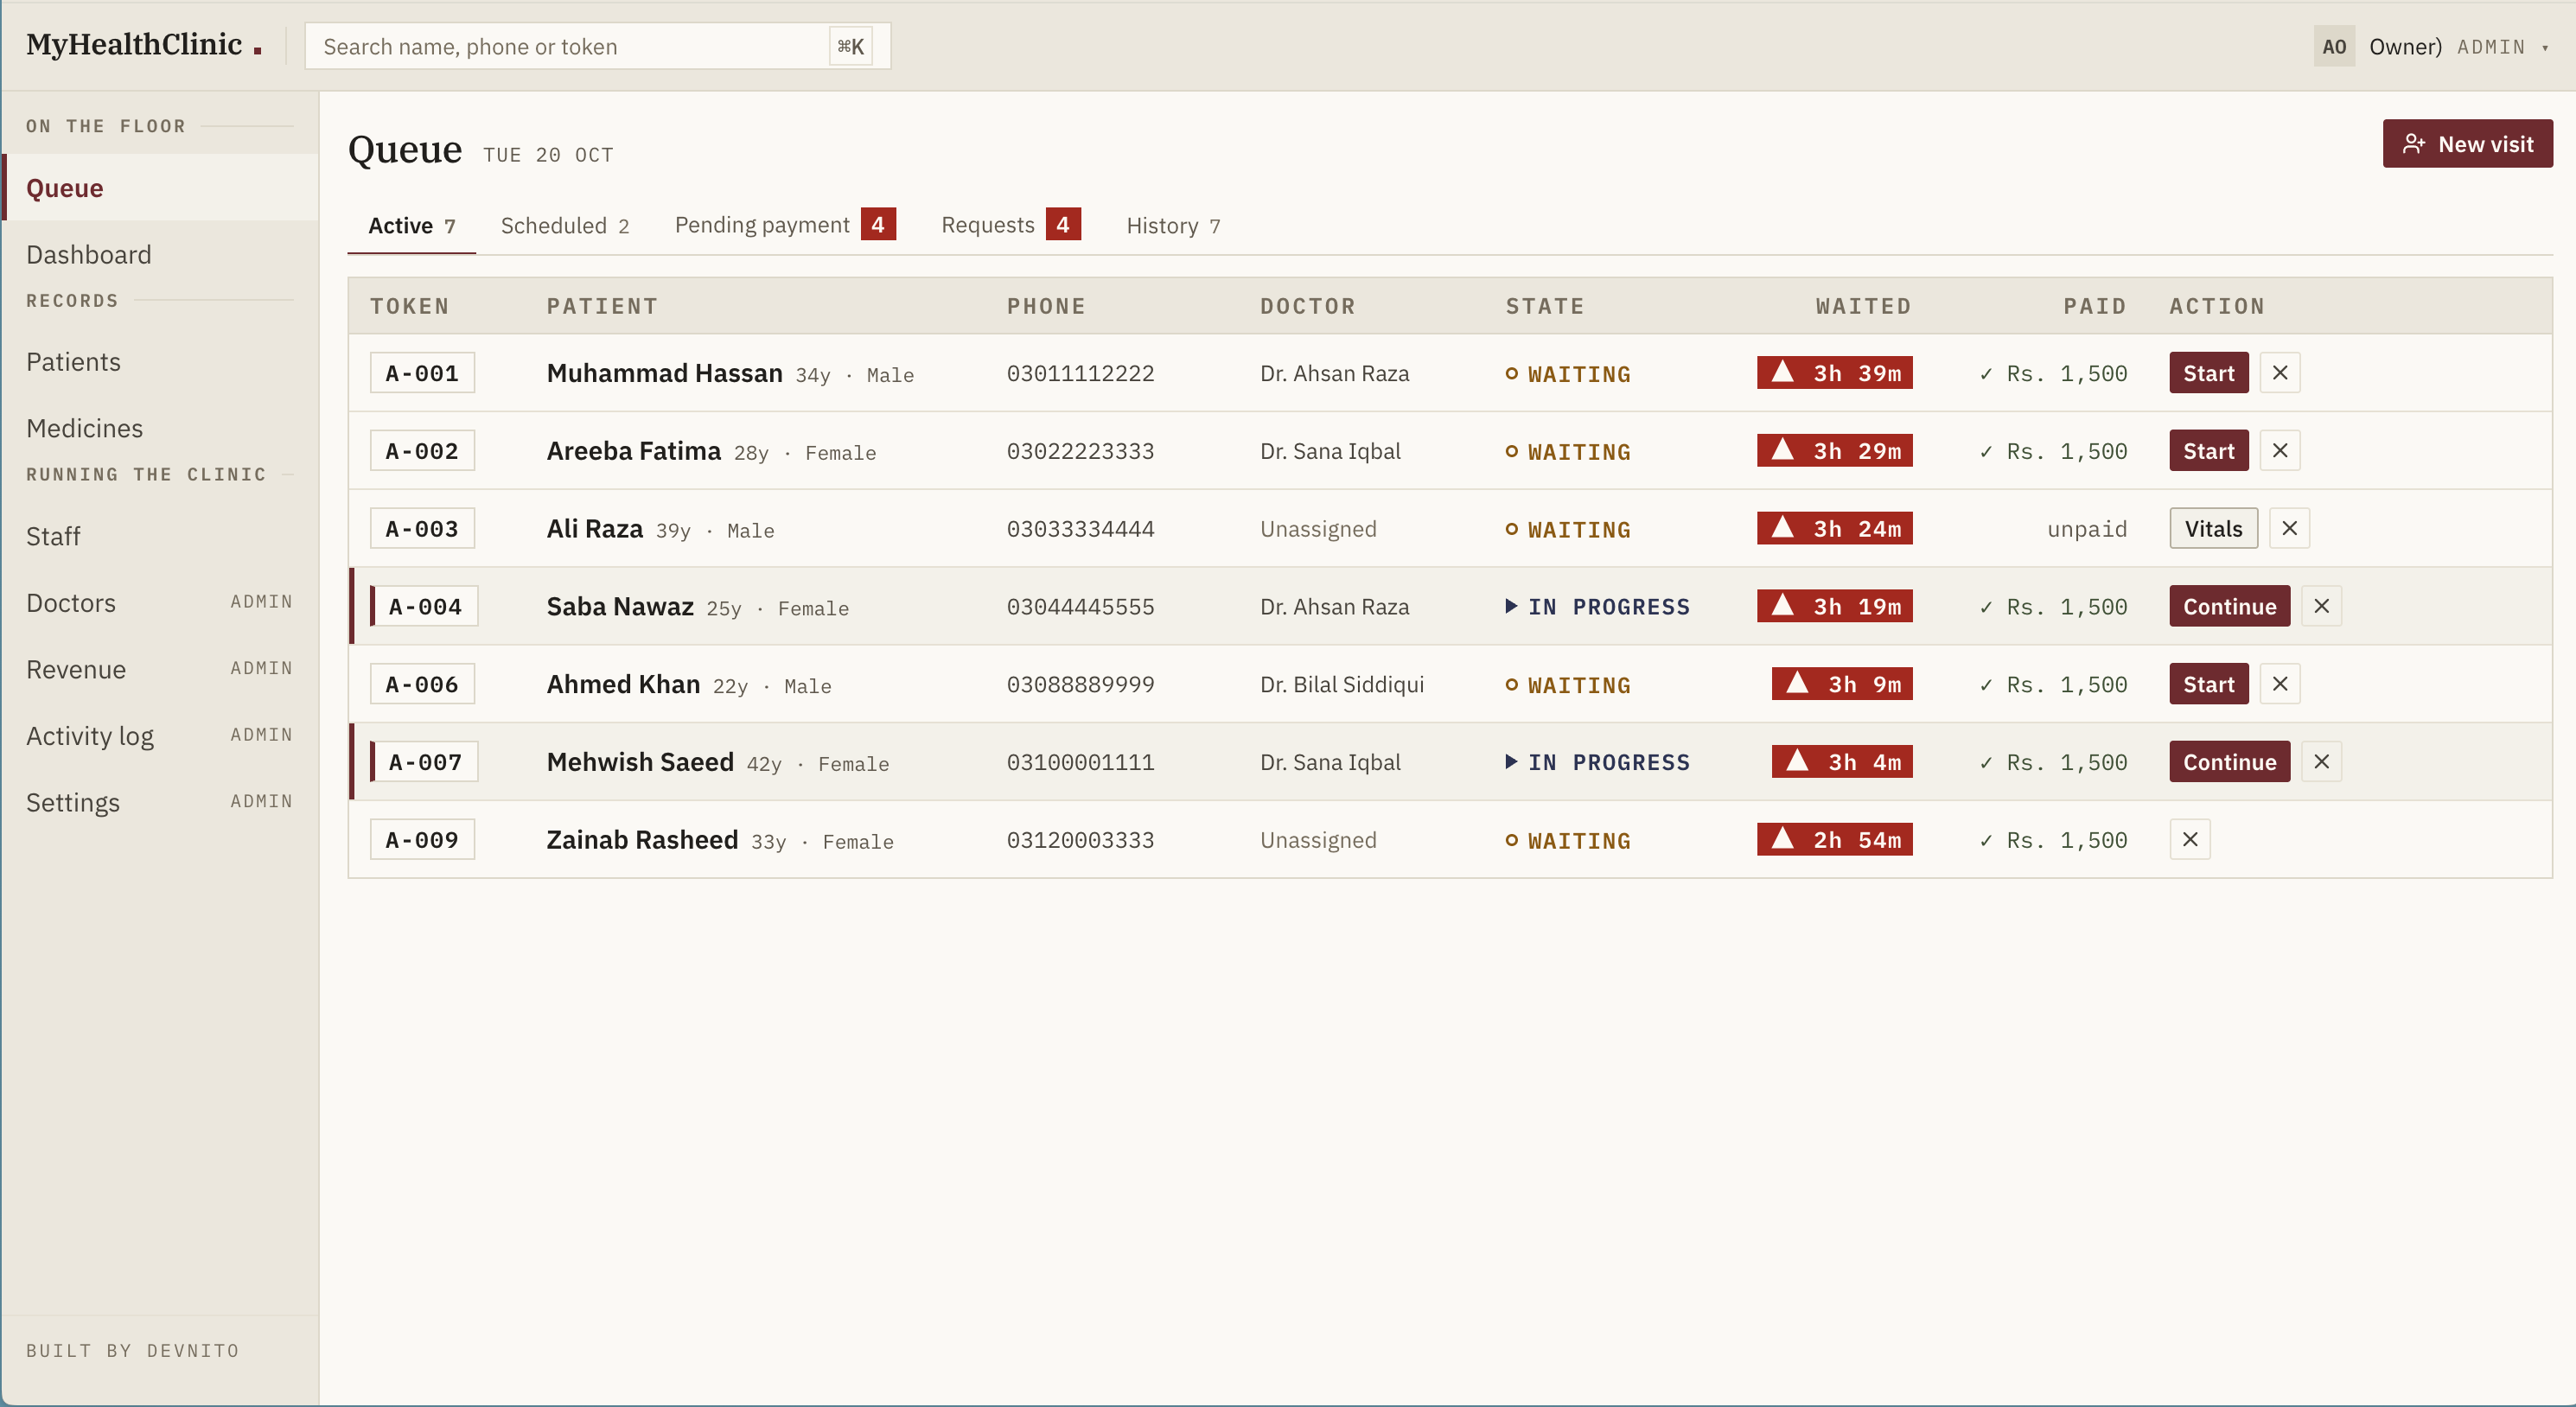Start Areeba Fatima's visit

[x=2208, y=451]
